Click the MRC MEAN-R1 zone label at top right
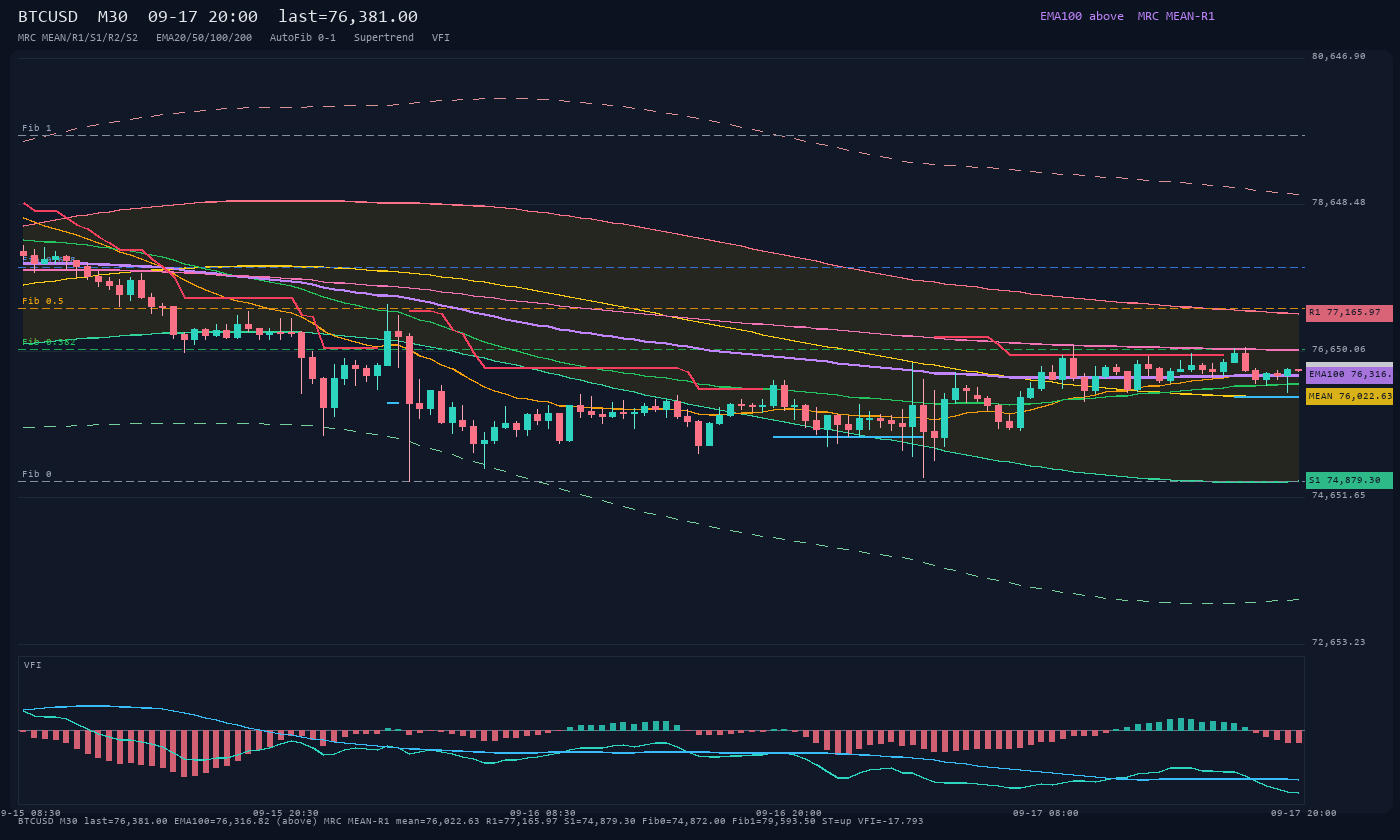1400x840 pixels. coord(1176,16)
